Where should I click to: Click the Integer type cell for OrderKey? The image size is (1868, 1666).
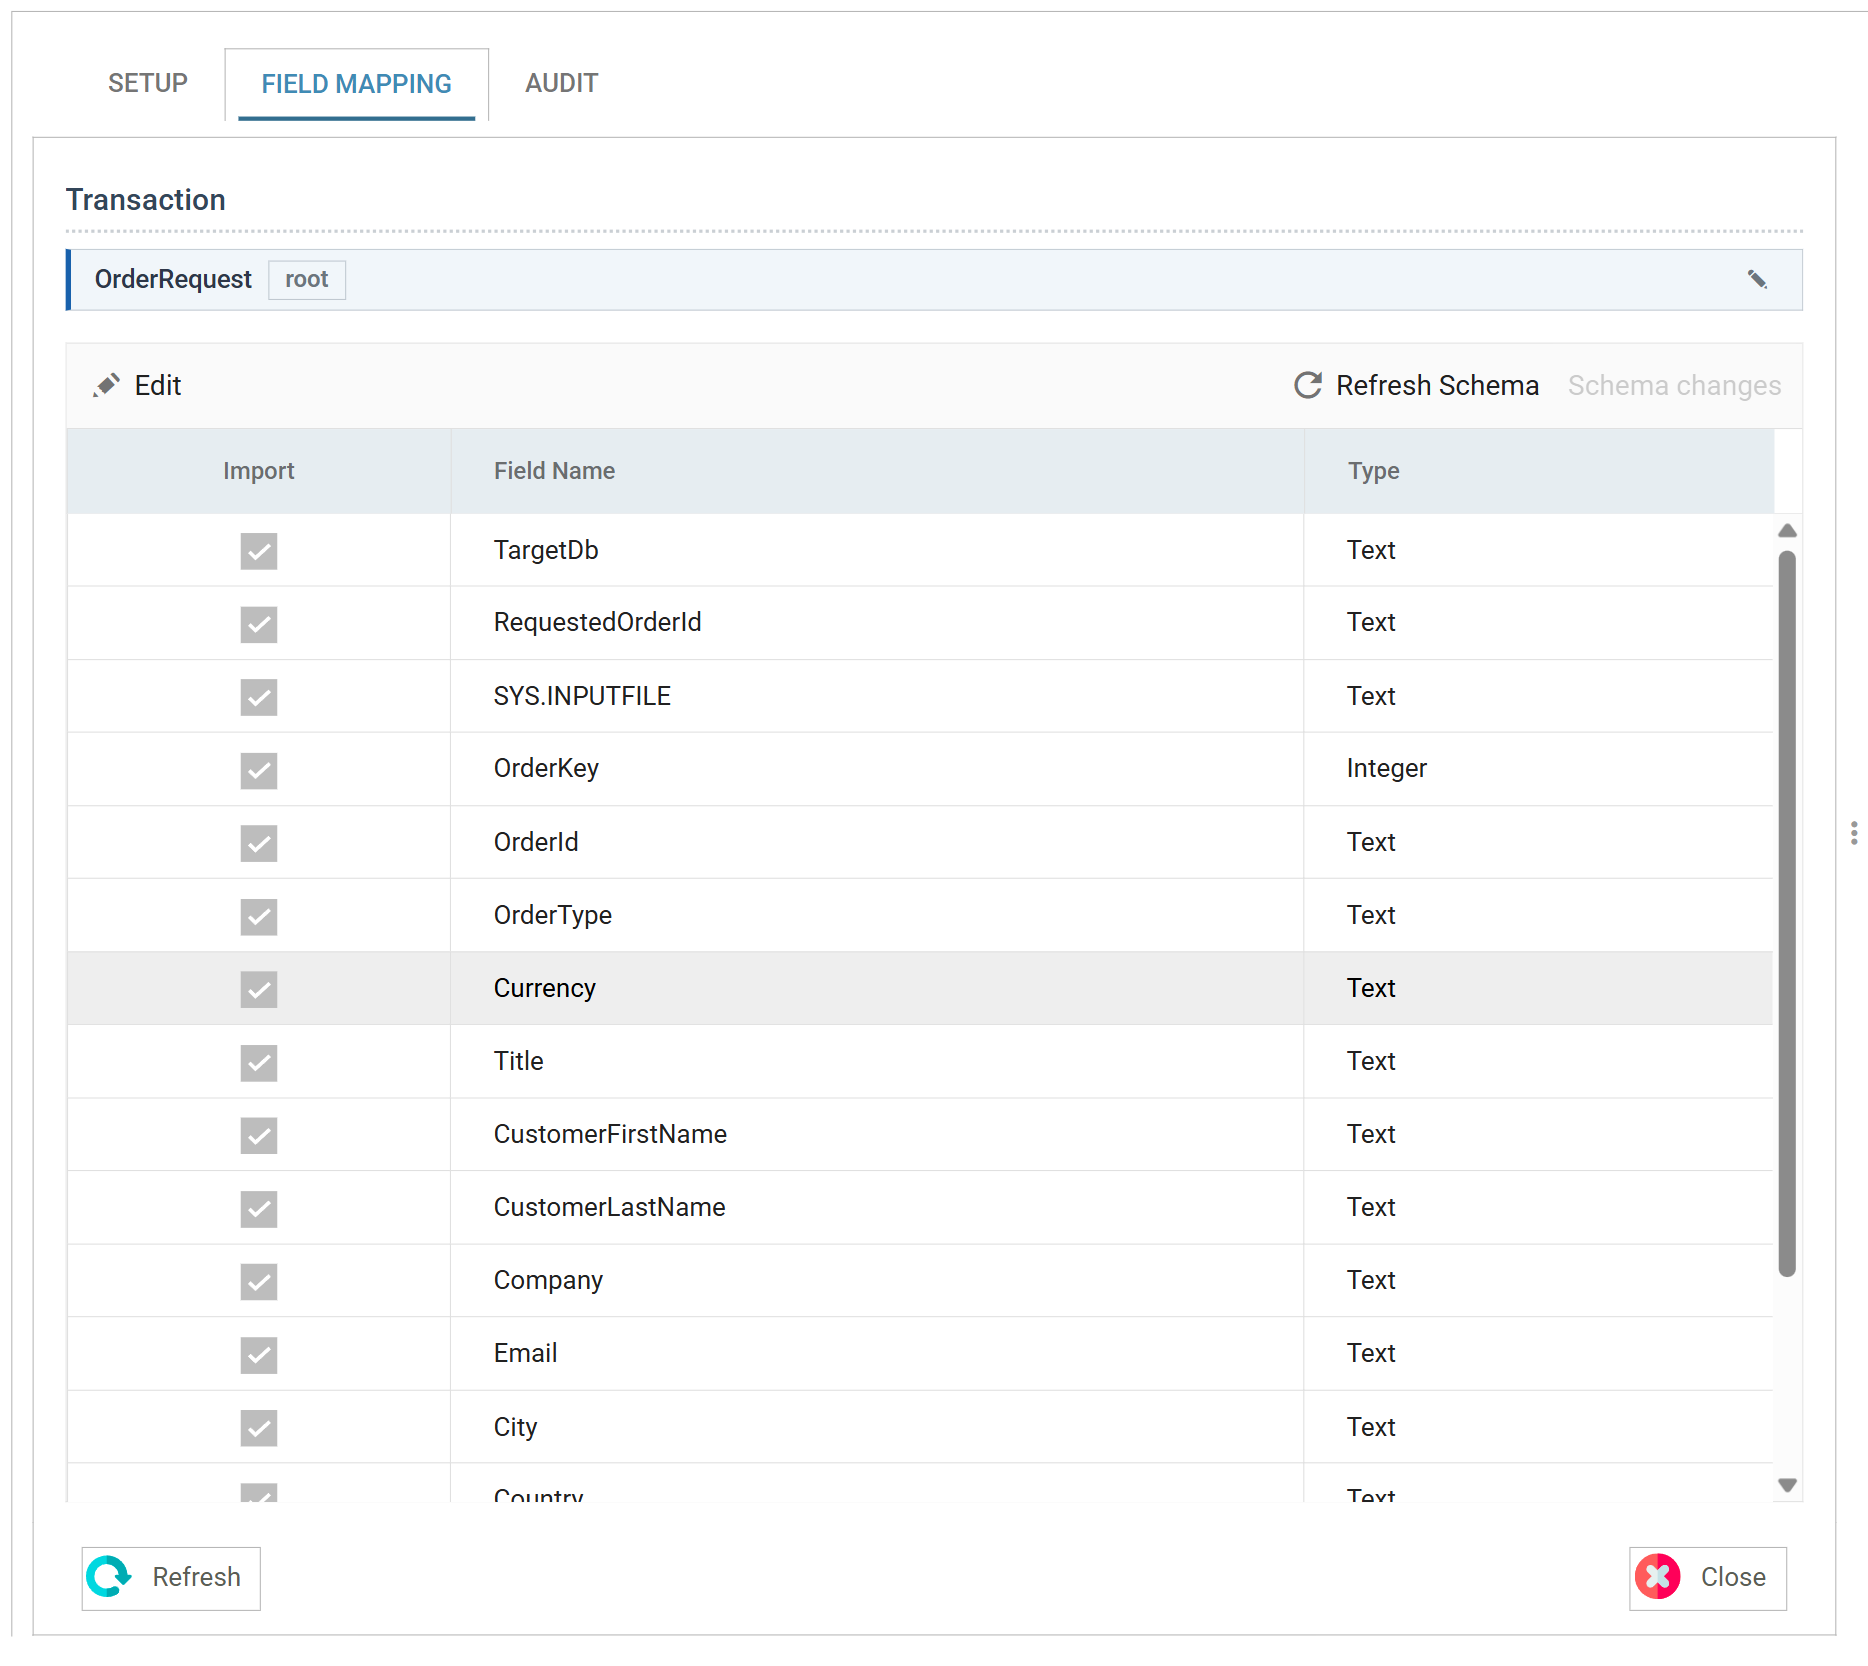click(x=1538, y=768)
